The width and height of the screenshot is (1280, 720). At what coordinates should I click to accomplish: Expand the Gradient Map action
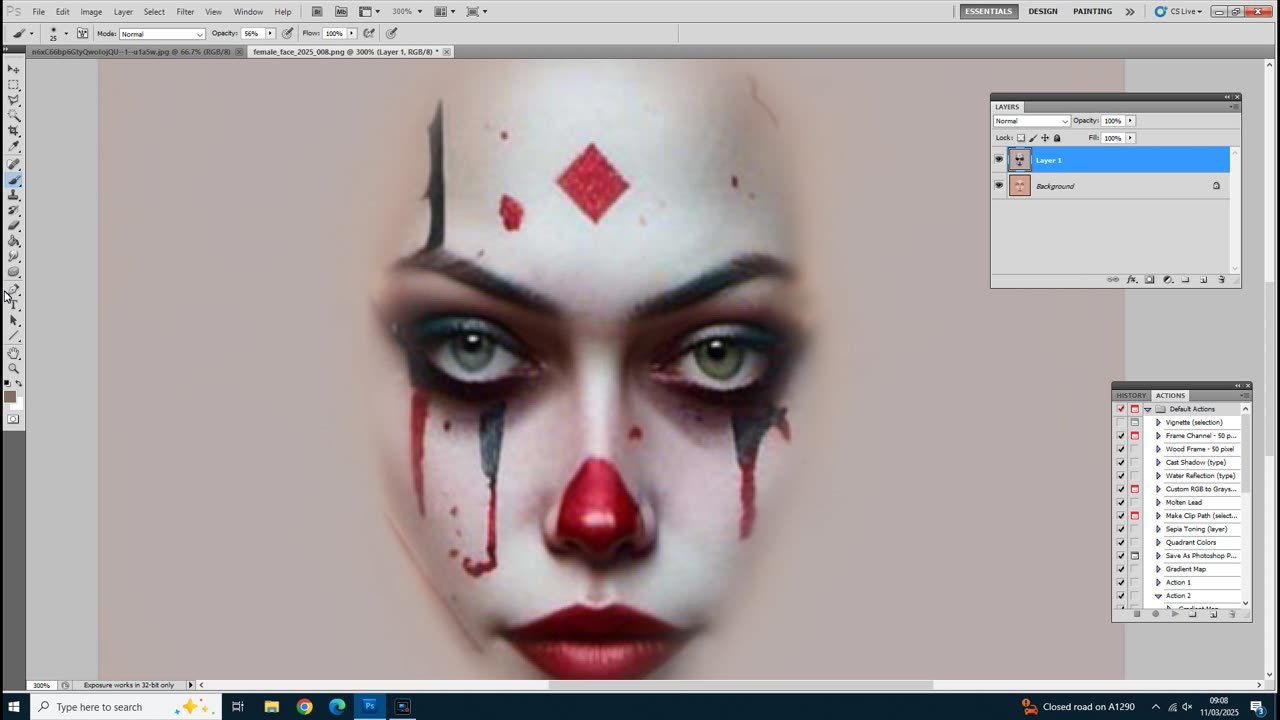click(x=1158, y=569)
